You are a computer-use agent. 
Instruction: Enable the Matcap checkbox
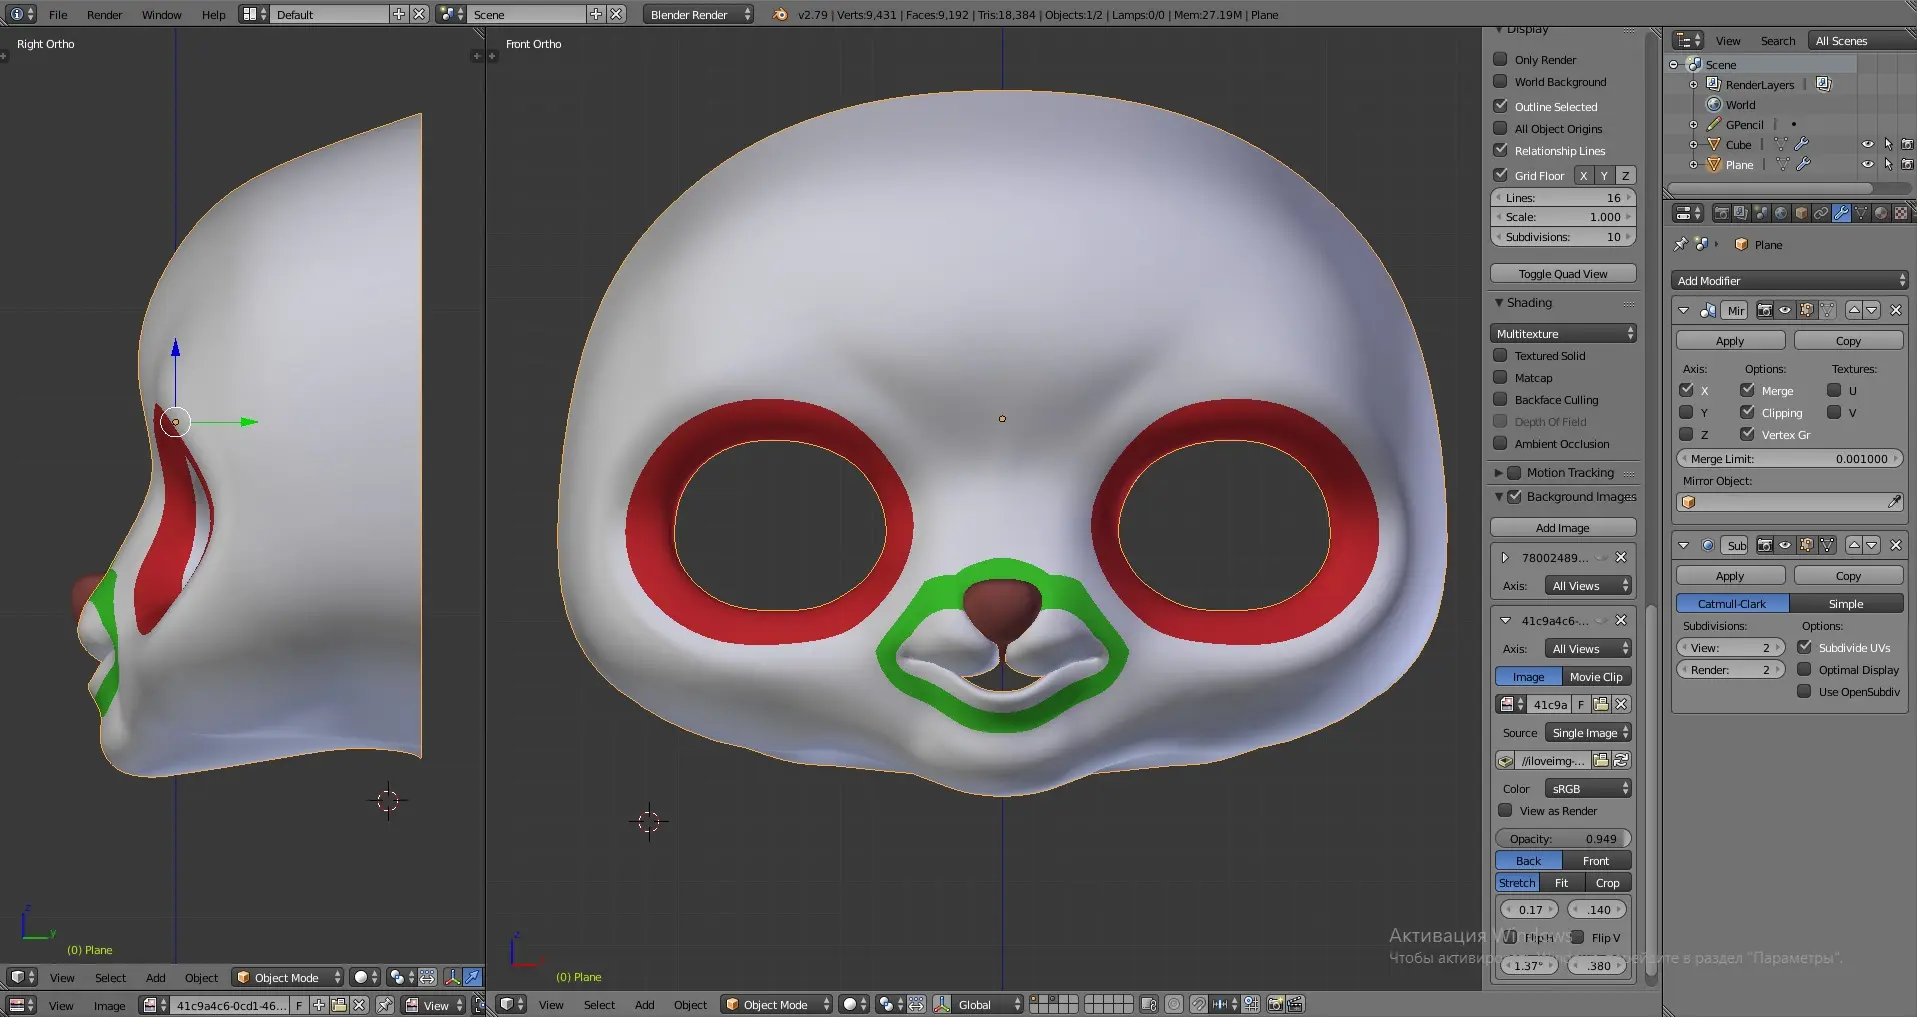pyautogui.click(x=1500, y=378)
